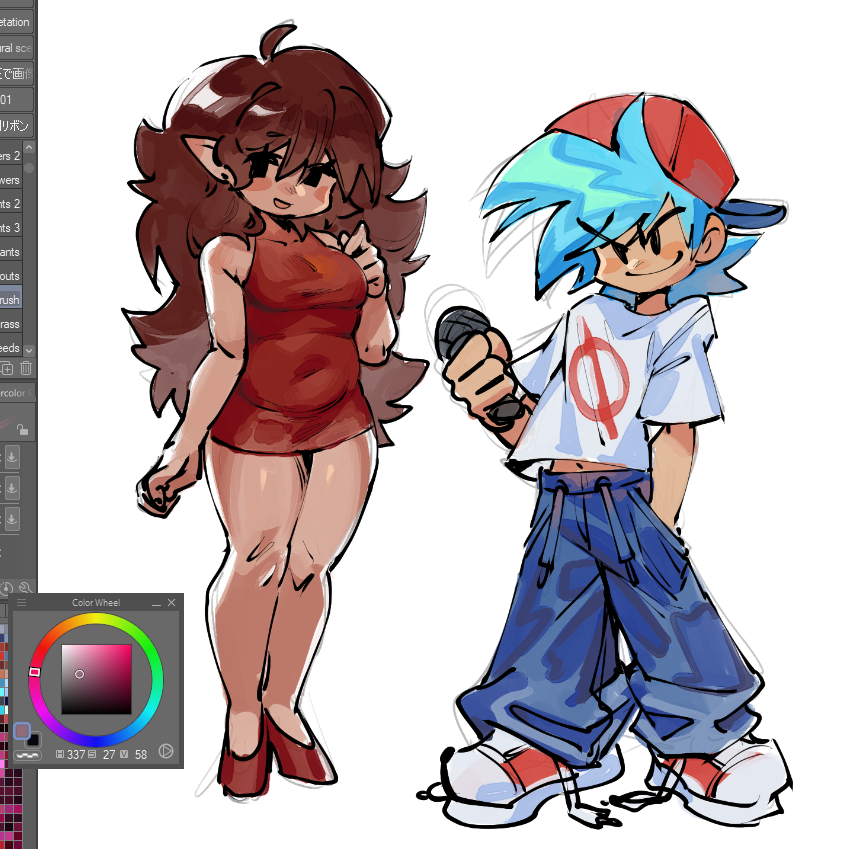Click the first pen pressure download-arrow icon
This screenshot has width=867, height=849.
pos(12,457)
